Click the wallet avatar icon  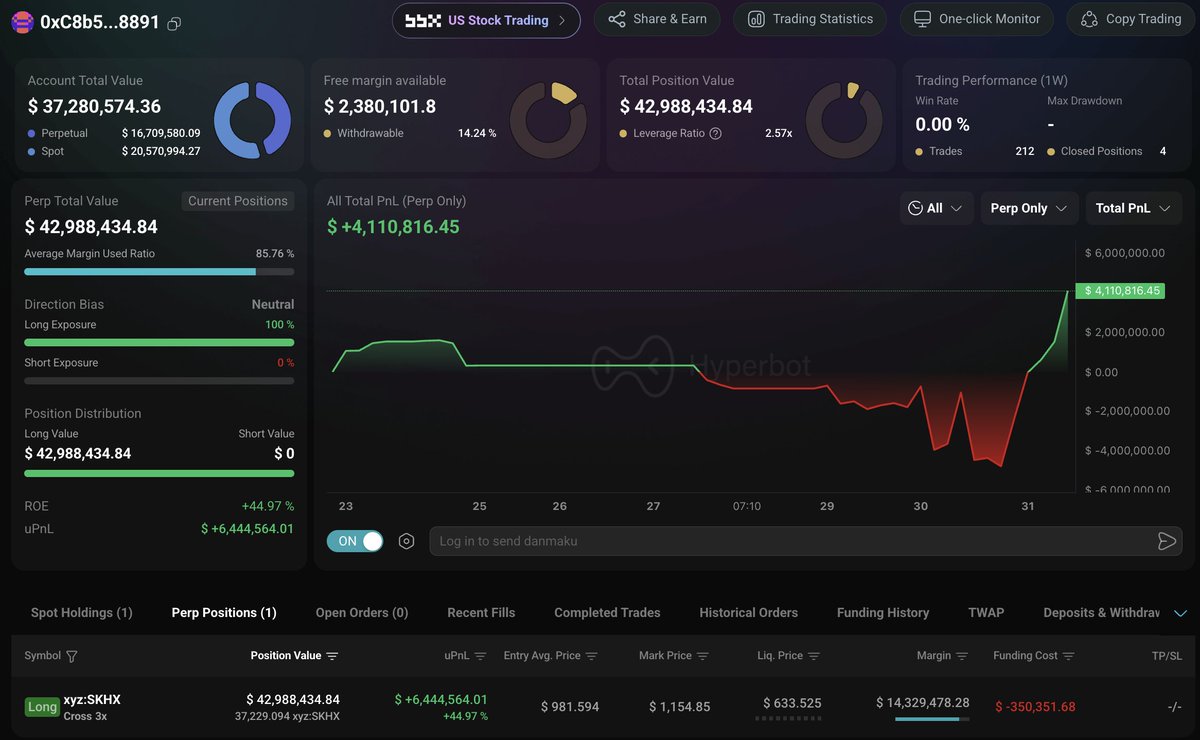(x=22, y=22)
